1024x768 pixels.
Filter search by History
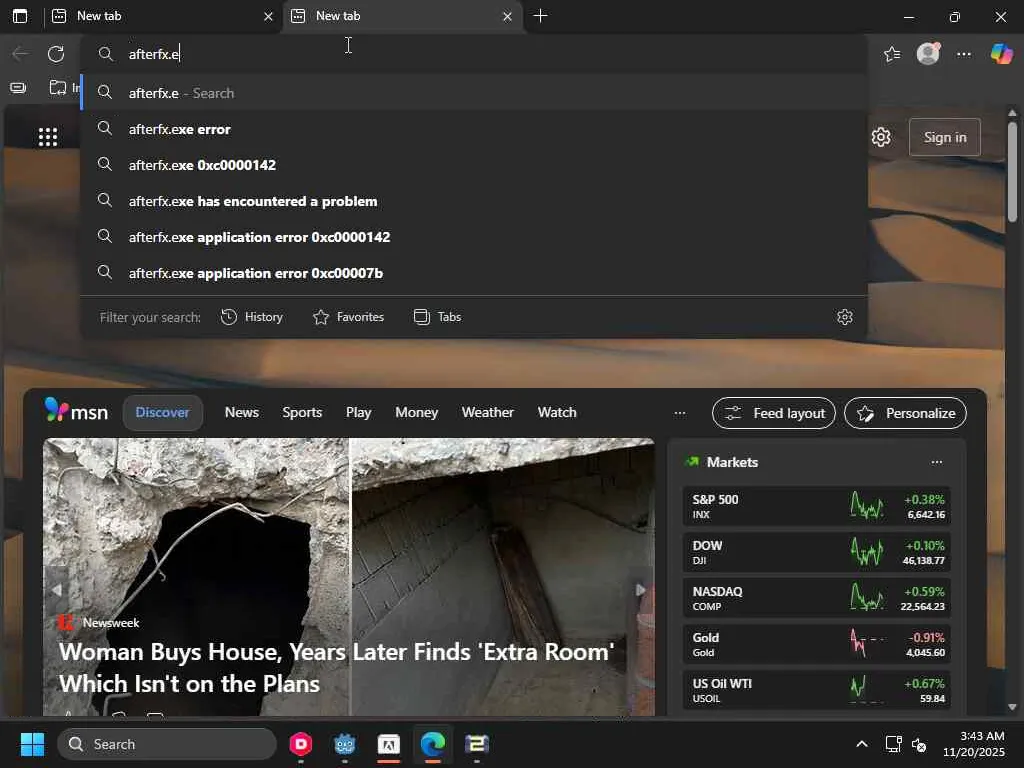252,317
